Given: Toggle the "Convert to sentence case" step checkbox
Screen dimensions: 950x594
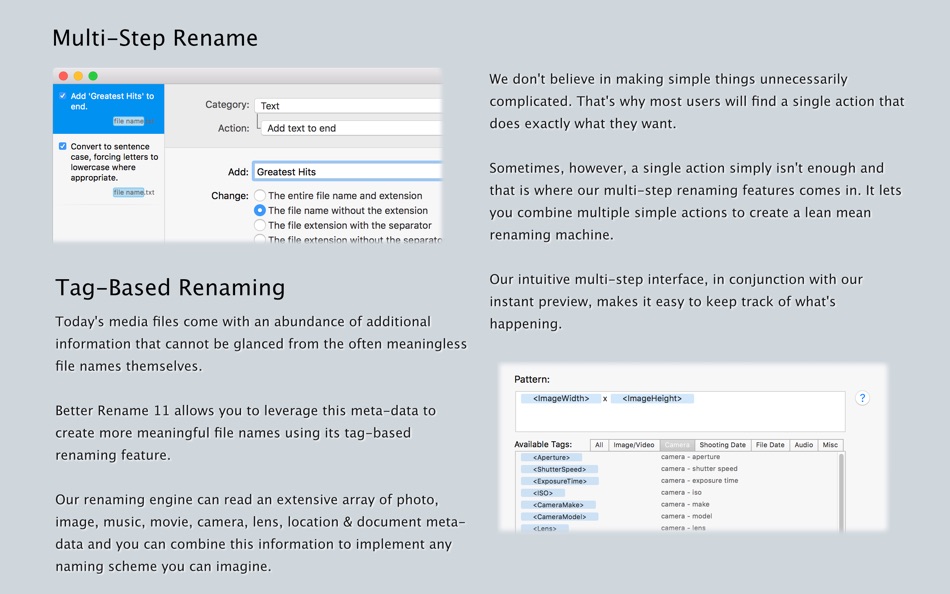Looking at the screenshot, I should (x=62, y=146).
